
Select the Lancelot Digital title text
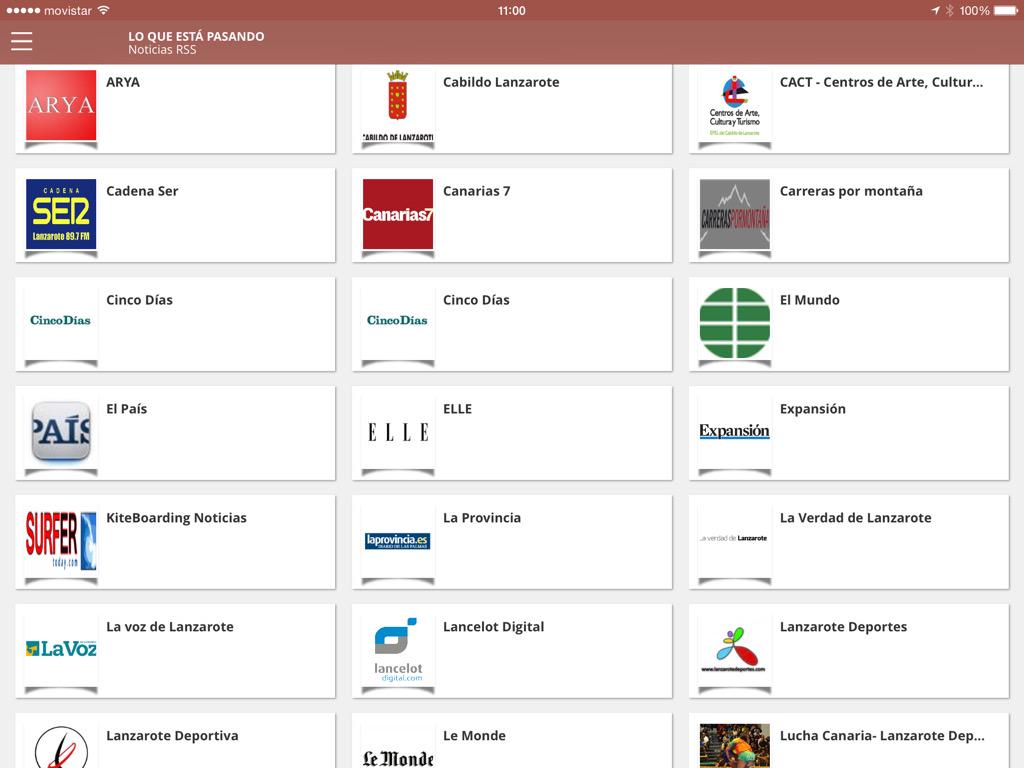pos(493,627)
